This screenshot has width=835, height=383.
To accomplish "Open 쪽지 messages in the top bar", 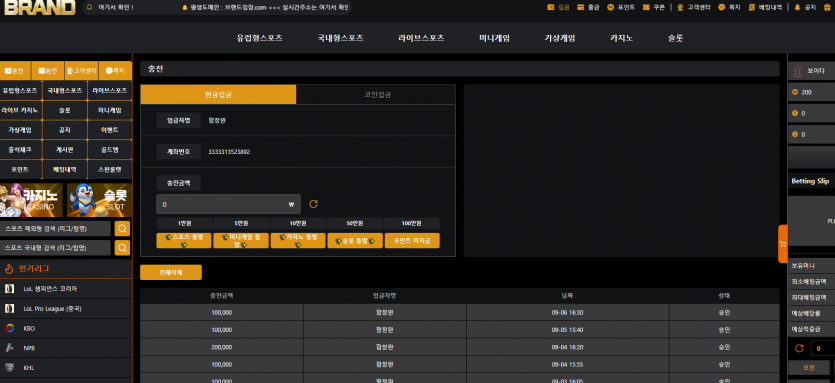I will [730, 7].
